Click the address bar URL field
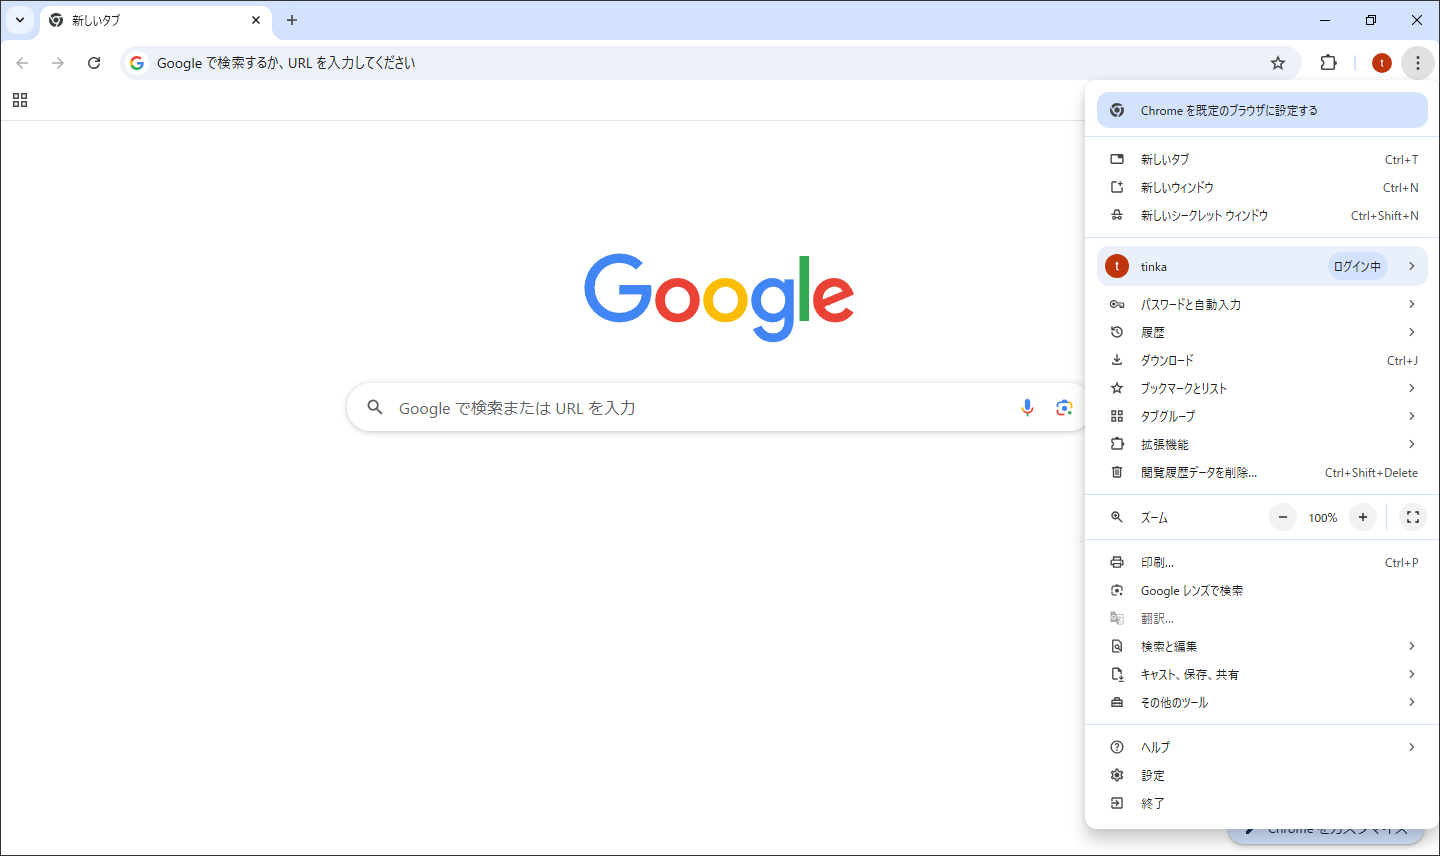 [x=710, y=63]
